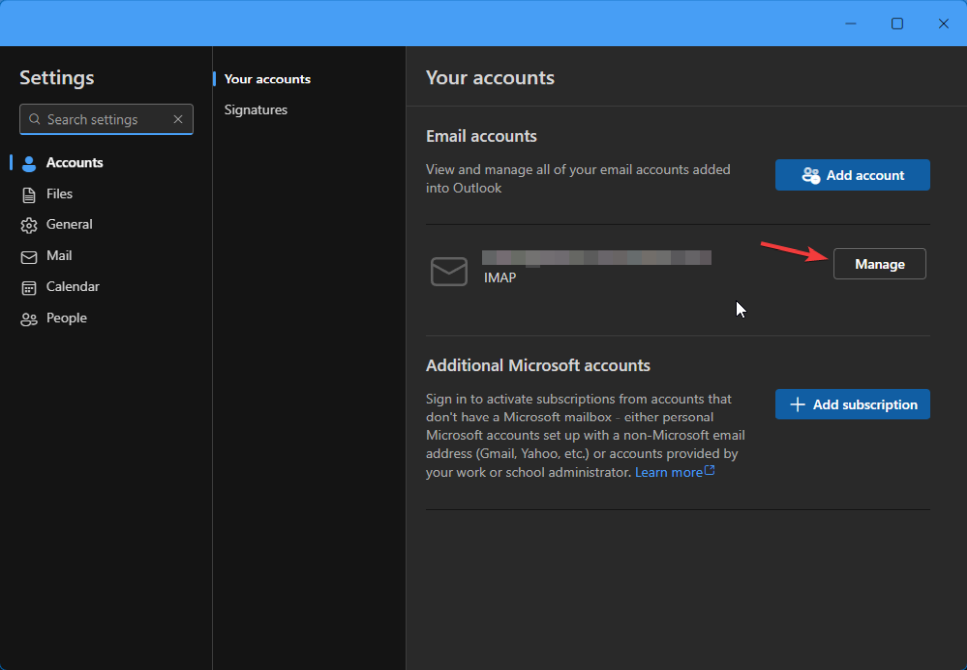967x670 pixels.
Task: Focus the Search settings input
Action: [x=106, y=119]
